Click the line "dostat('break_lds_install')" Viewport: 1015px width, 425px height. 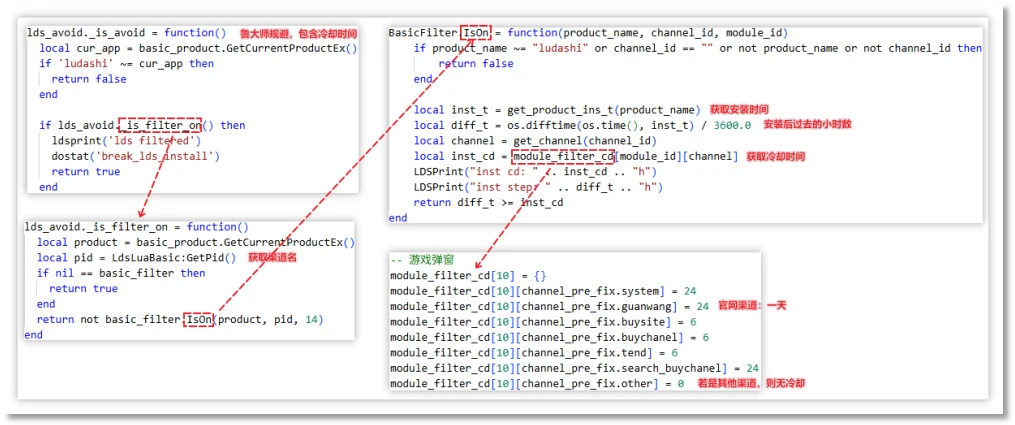click(x=136, y=156)
